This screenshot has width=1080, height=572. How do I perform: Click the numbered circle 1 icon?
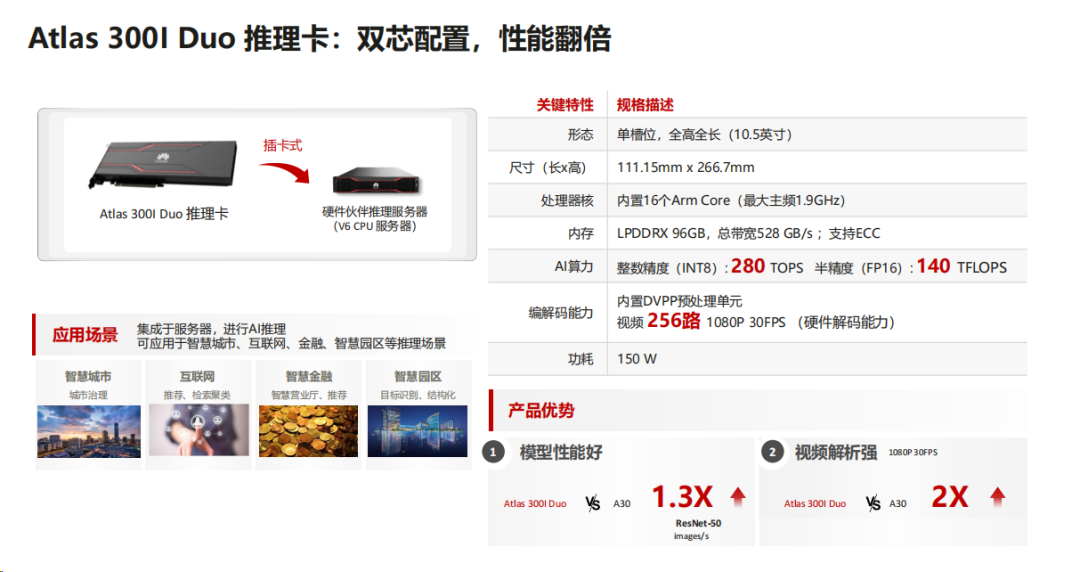[493, 453]
